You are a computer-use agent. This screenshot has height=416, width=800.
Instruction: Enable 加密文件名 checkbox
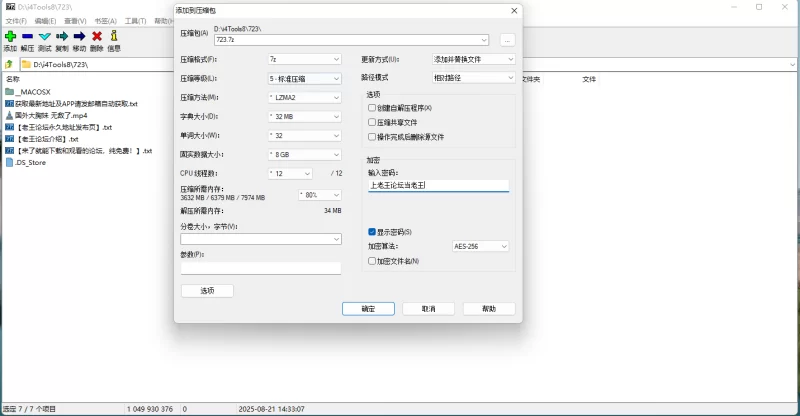tap(372, 261)
